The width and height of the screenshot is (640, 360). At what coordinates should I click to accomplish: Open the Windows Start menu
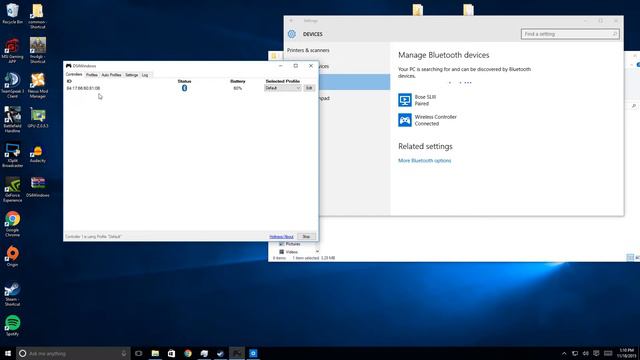pos(8,353)
